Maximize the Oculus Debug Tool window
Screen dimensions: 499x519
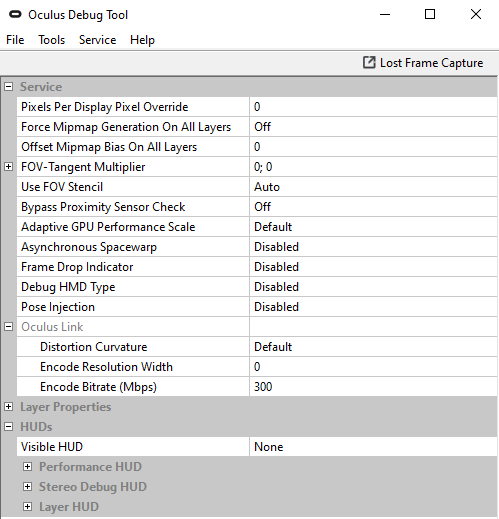tap(430, 14)
